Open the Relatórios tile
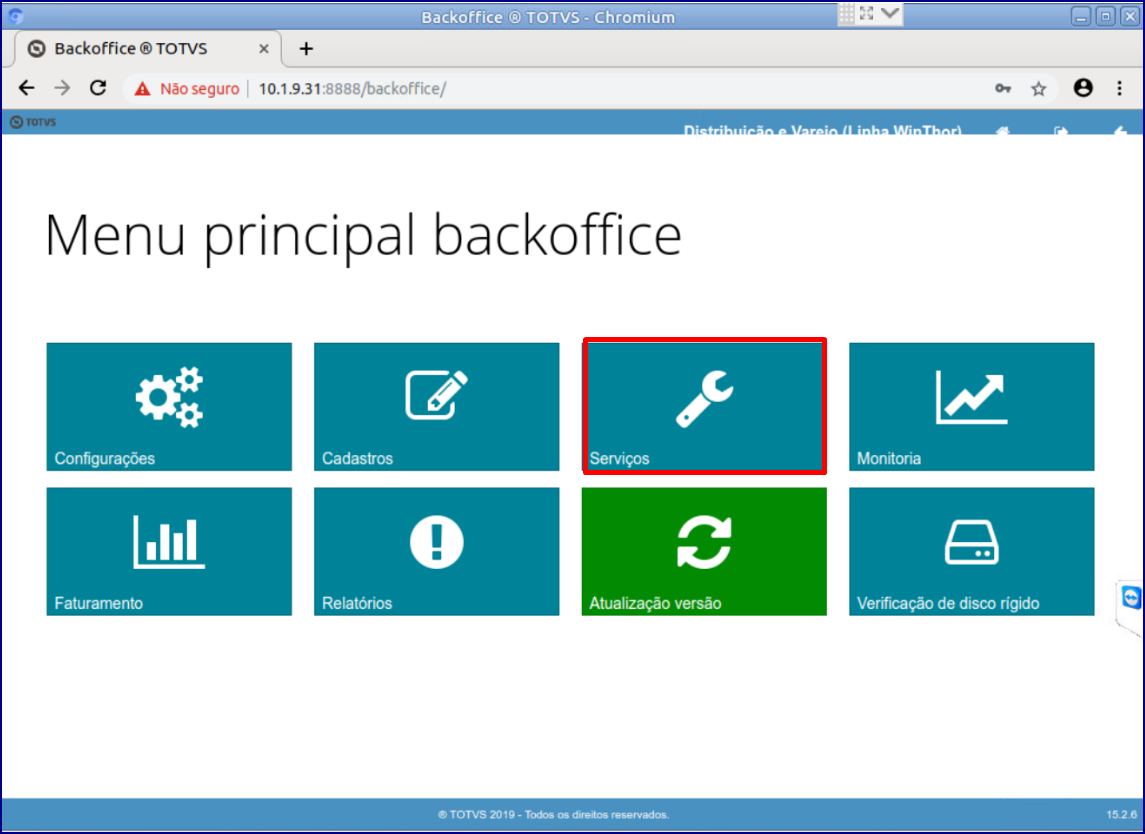This screenshot has height=834, width=1145. point(437,551)
